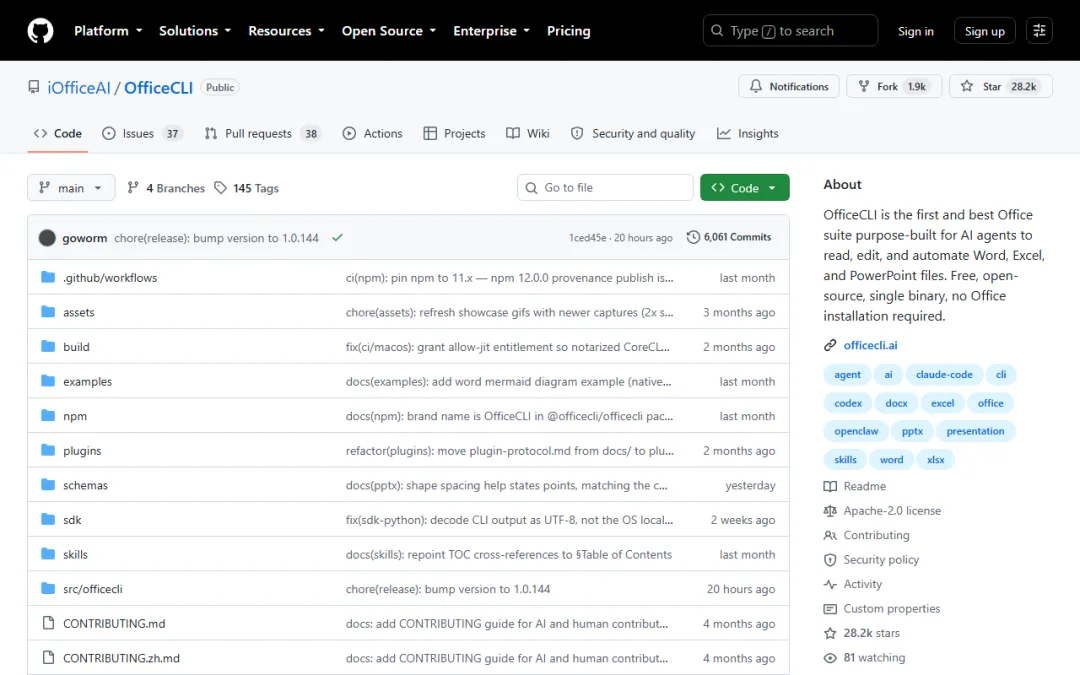Viewport: 1080px width, 675px height.
Task: Click the link icon beside officecli.ai
Action: 830,345
